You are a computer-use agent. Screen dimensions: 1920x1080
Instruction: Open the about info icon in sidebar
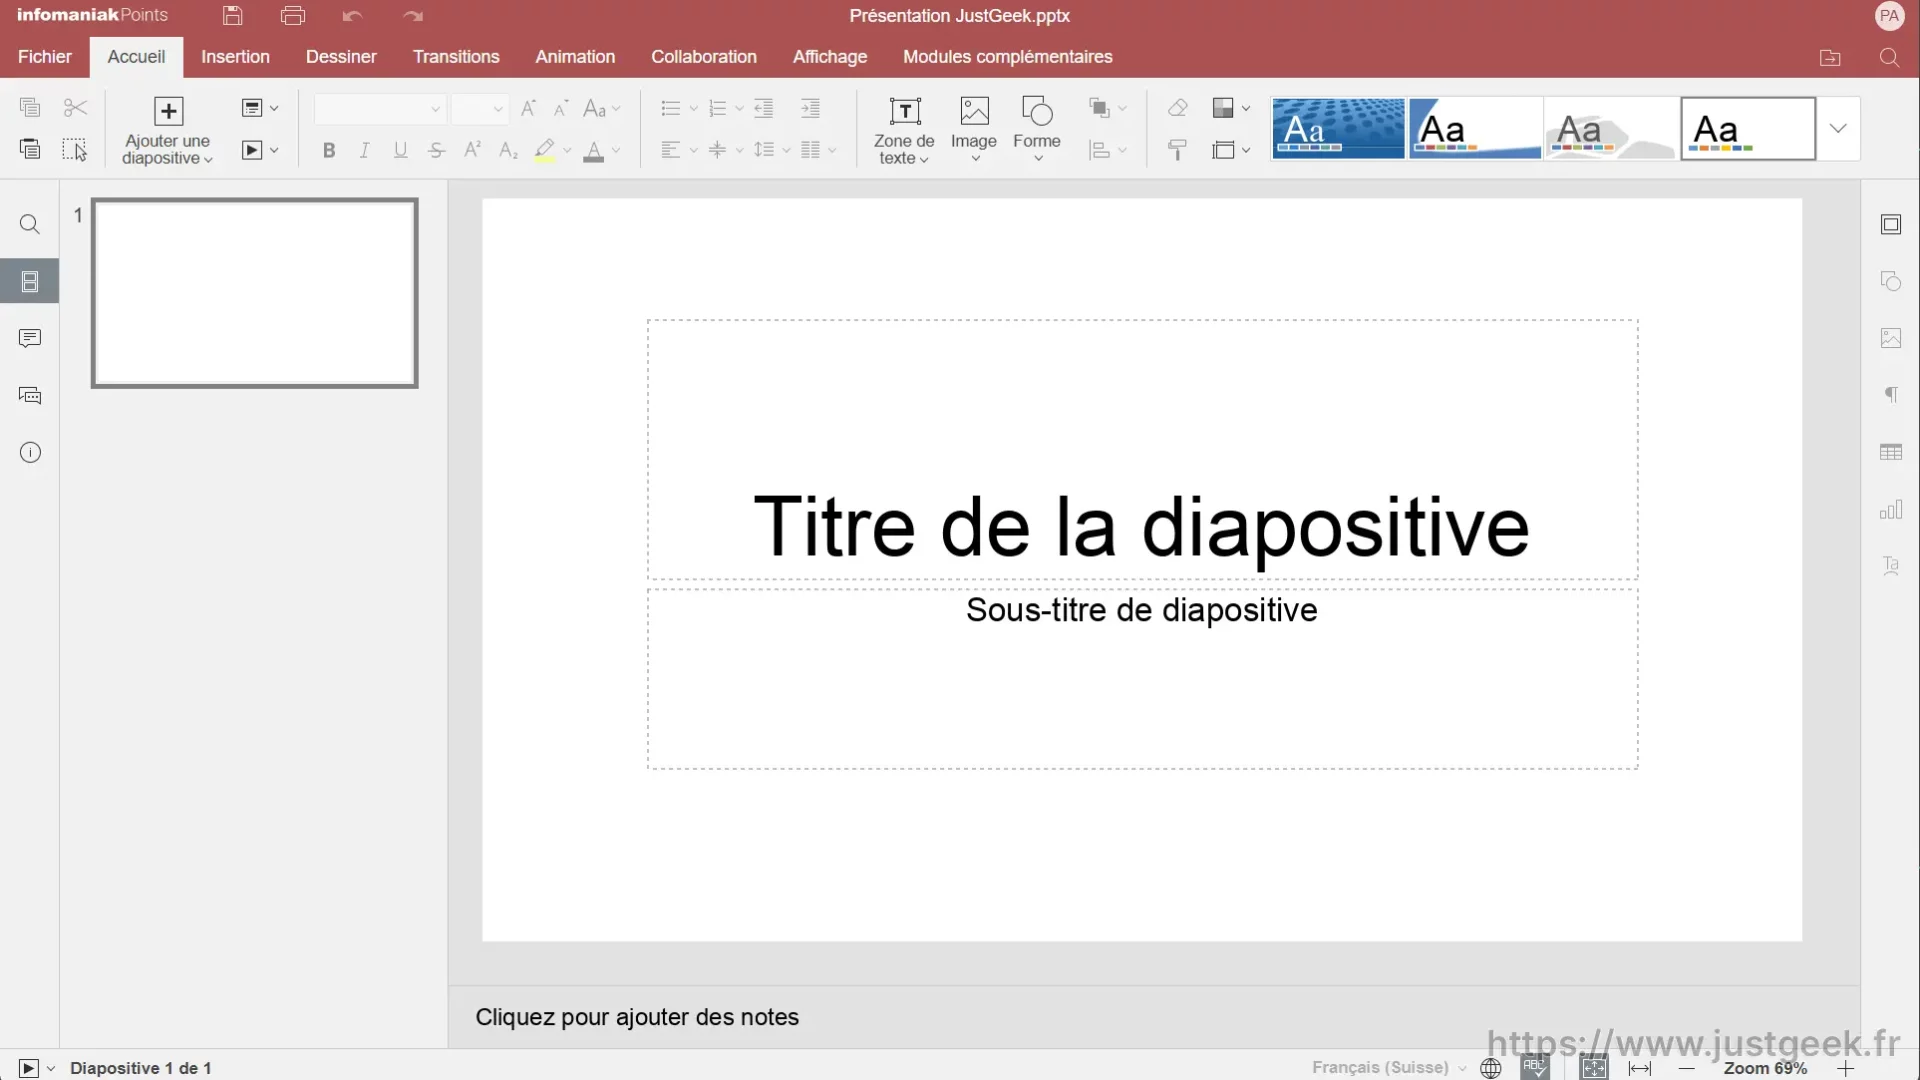coord(30,452)
